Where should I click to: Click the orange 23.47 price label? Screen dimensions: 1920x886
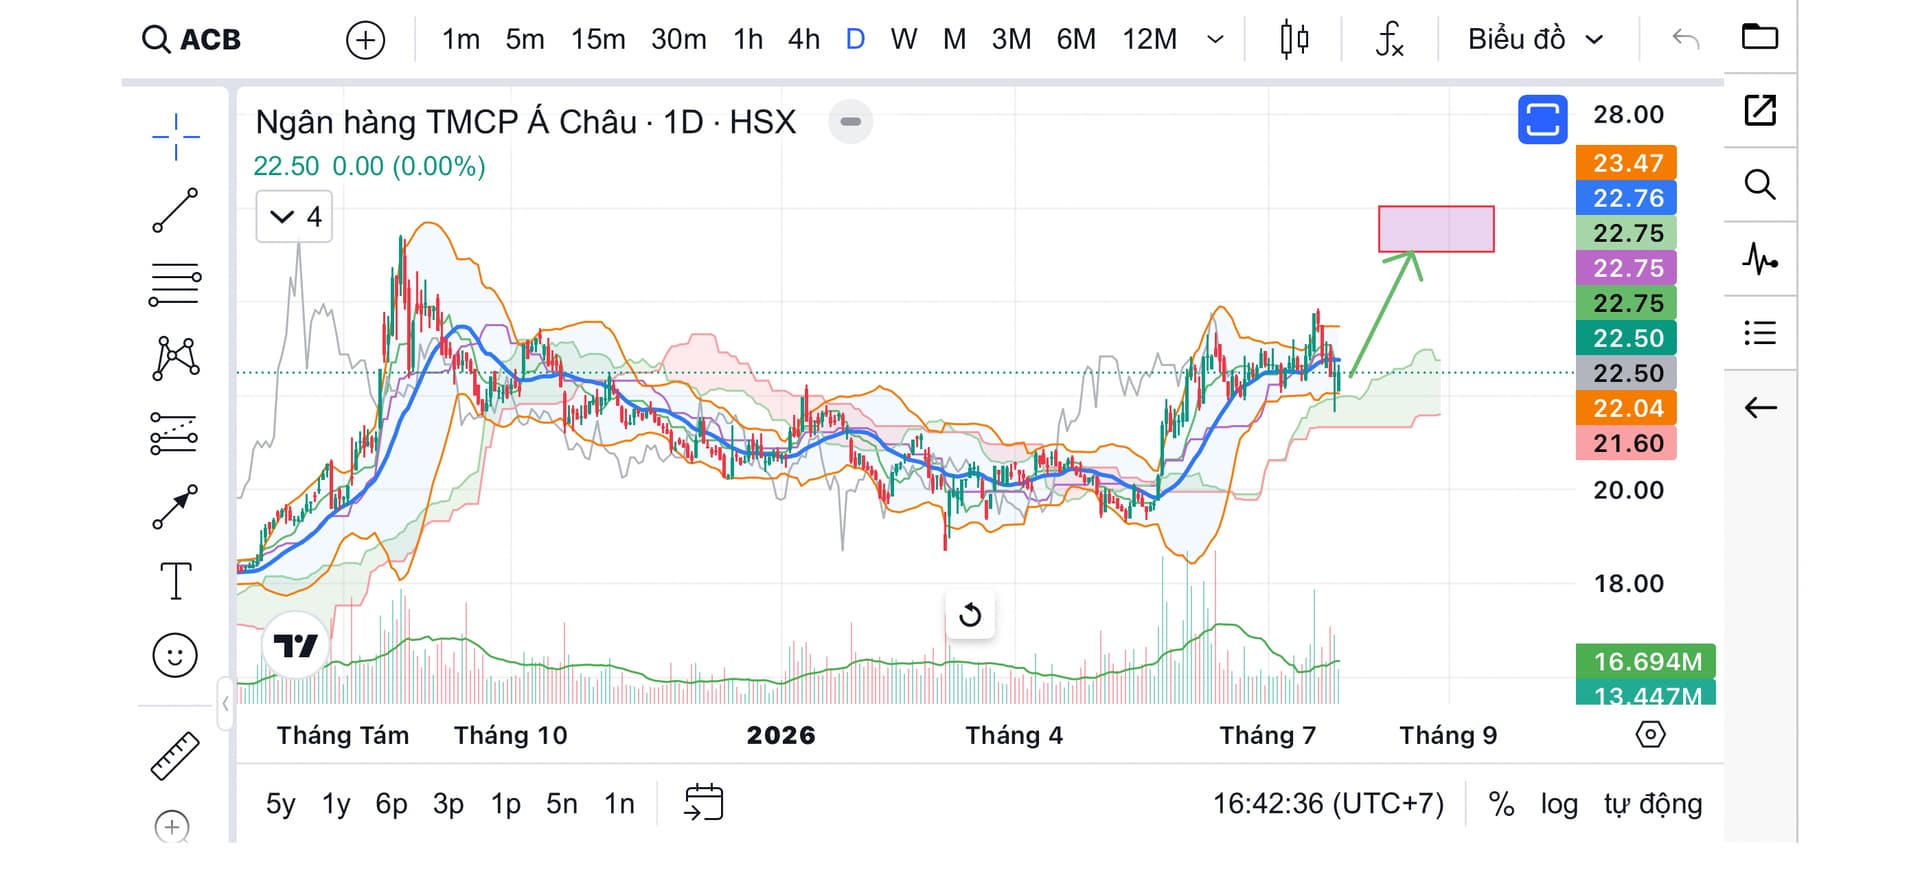[x=1626, y=163]
